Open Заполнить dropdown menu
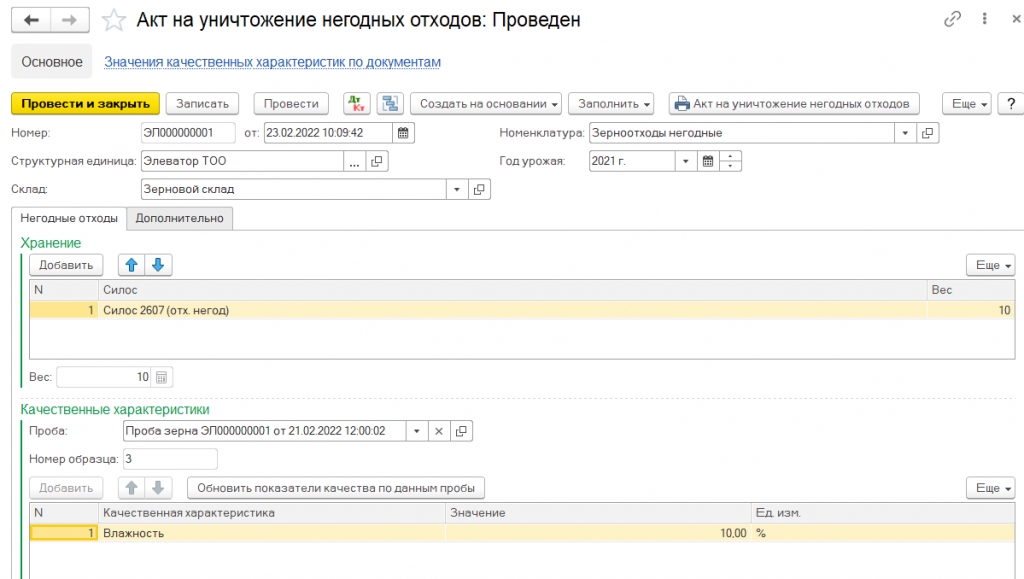 pyautogui.click(x=610, y=103)
